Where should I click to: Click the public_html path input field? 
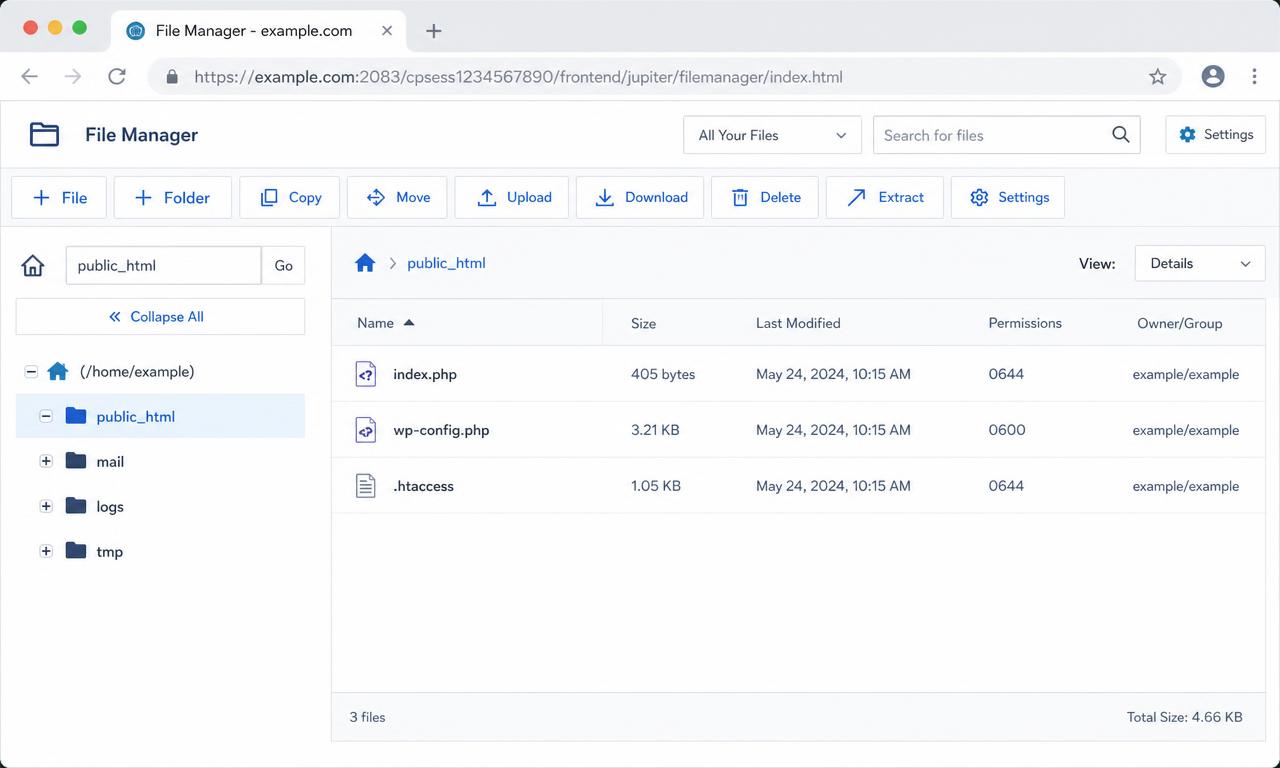pyautogui.click(x=163, y=266)
